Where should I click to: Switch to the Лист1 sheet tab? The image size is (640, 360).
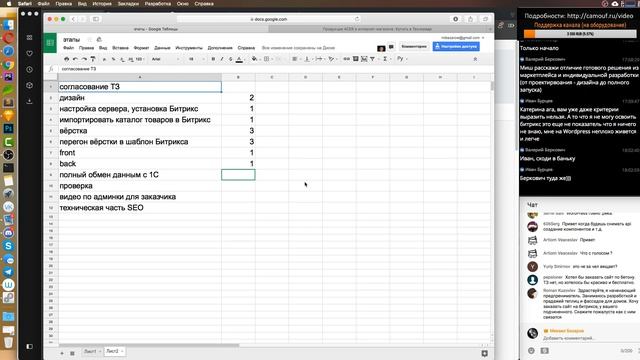(x=92, y=351)
